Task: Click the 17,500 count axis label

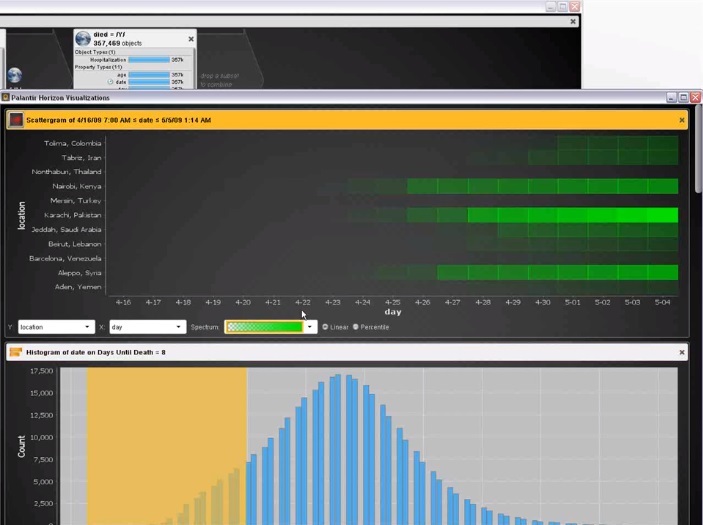Action: 41,371
